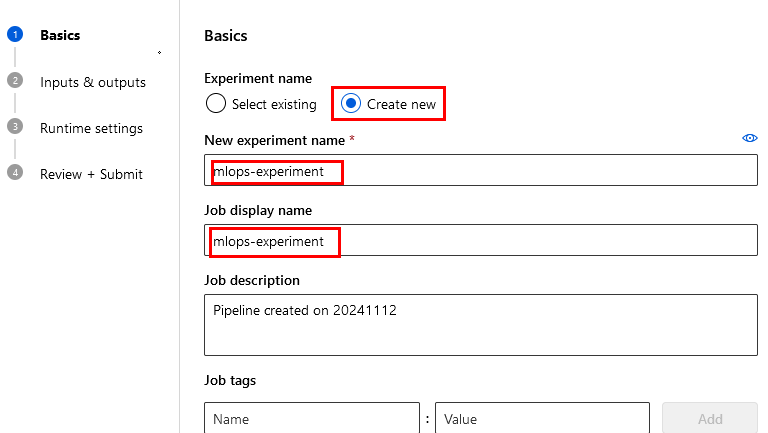Click the step 3 circle icon
768x433 pixels.
point(14,127)
